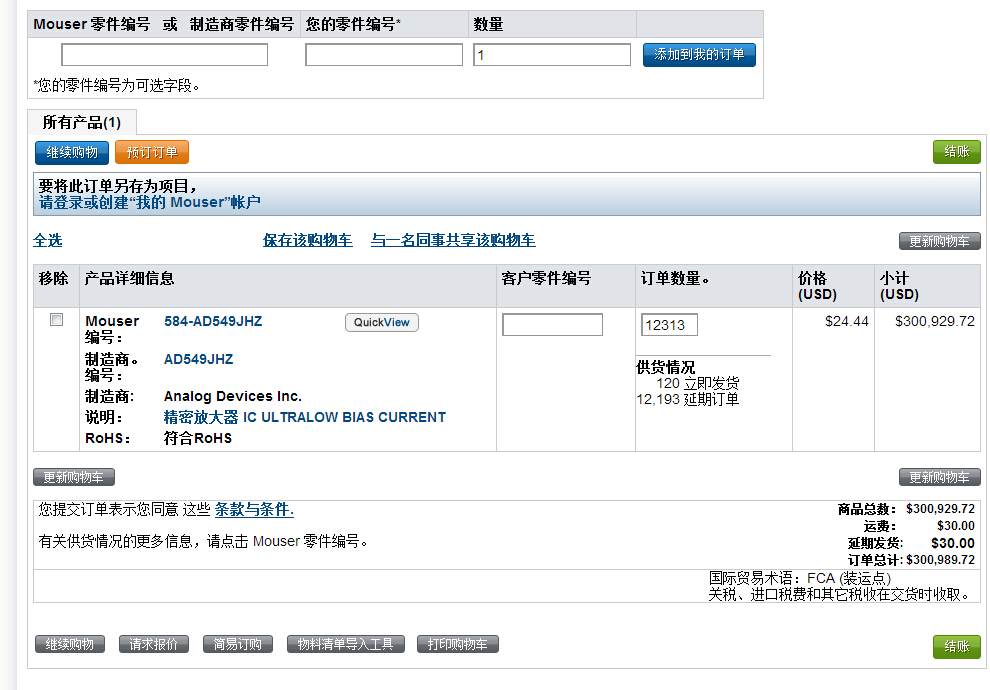Open the 物料清单导入工具 button
Viewport: 990px width, 690px height.
[345, 644]
